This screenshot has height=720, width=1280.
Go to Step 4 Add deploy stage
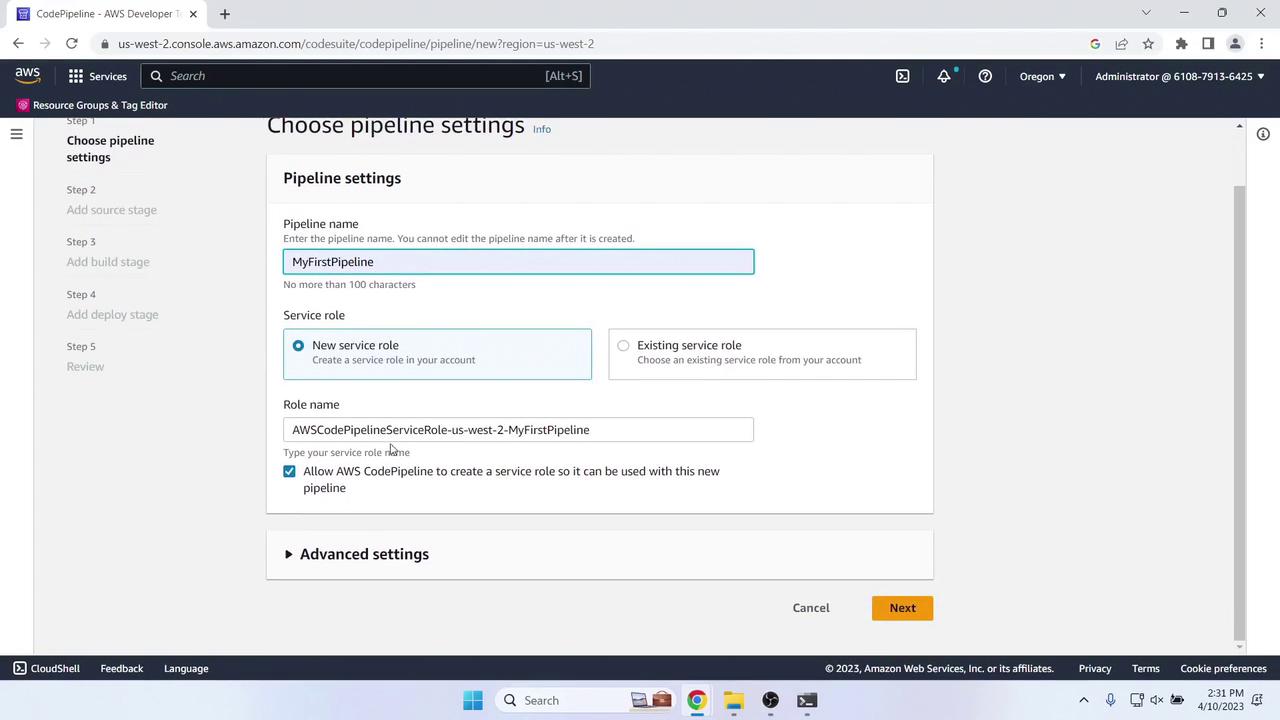point(113,315)
